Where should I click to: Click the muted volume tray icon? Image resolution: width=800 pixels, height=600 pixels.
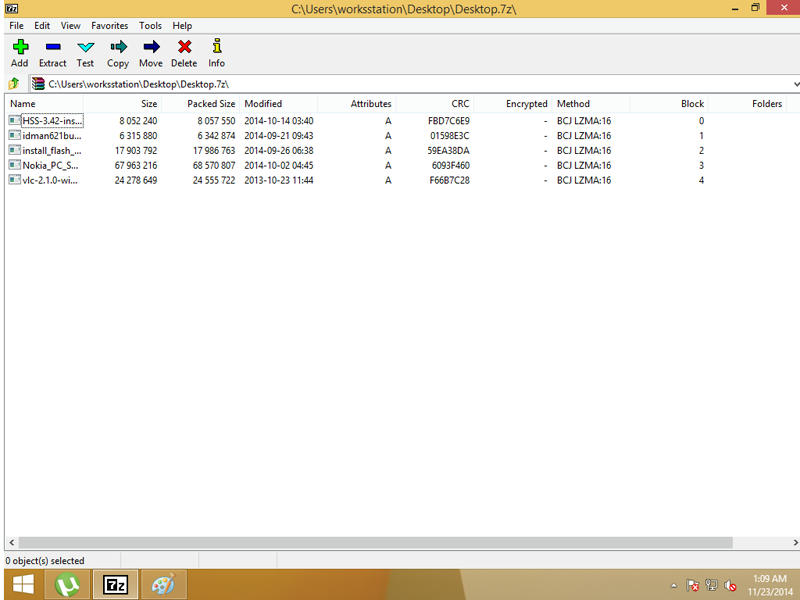(730, 585)
